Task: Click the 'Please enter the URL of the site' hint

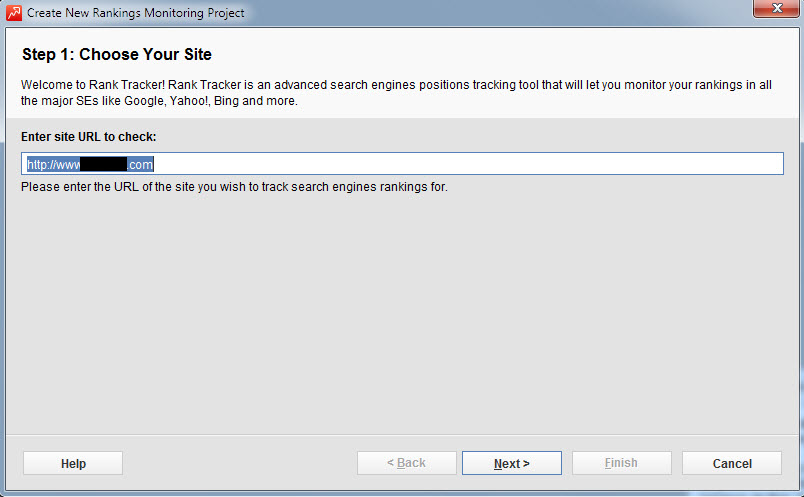Action: pyautogui.click(x=234, y=187)
